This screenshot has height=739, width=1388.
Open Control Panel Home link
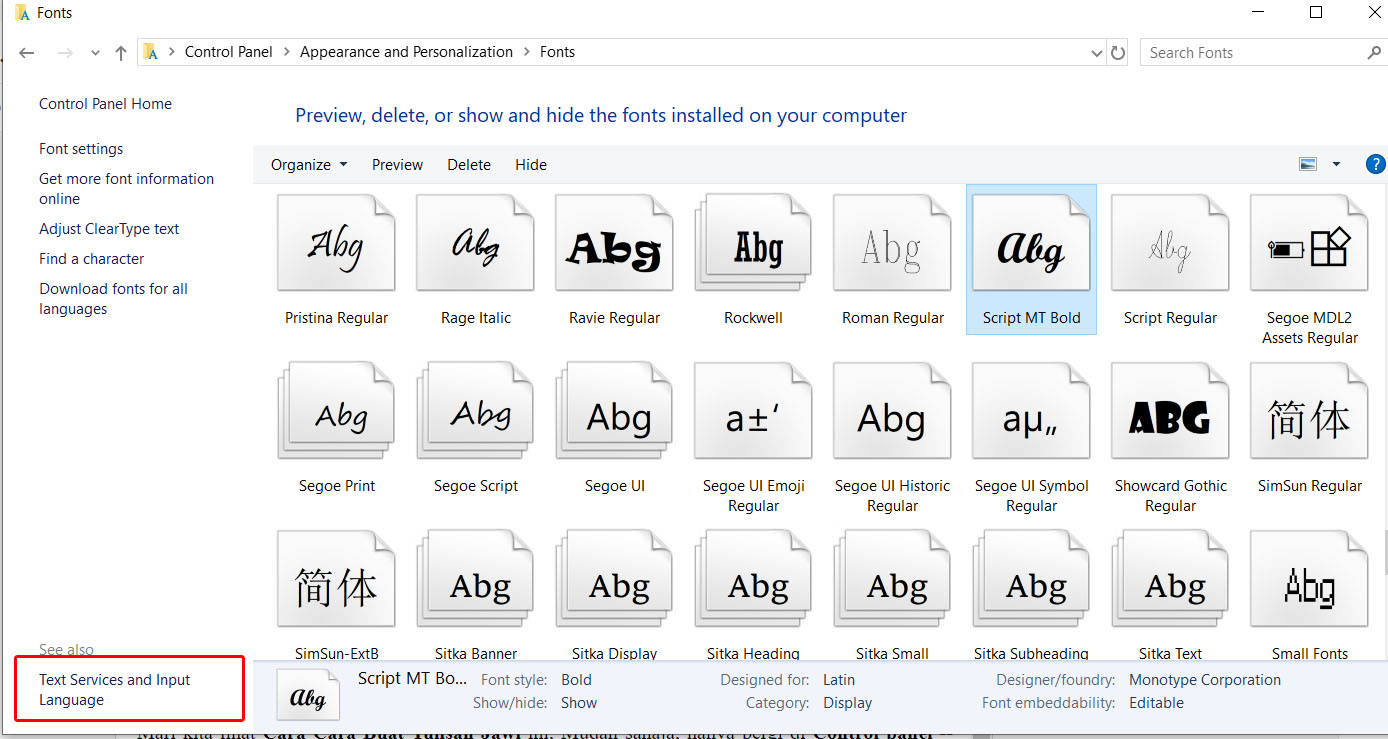(105, 104)
